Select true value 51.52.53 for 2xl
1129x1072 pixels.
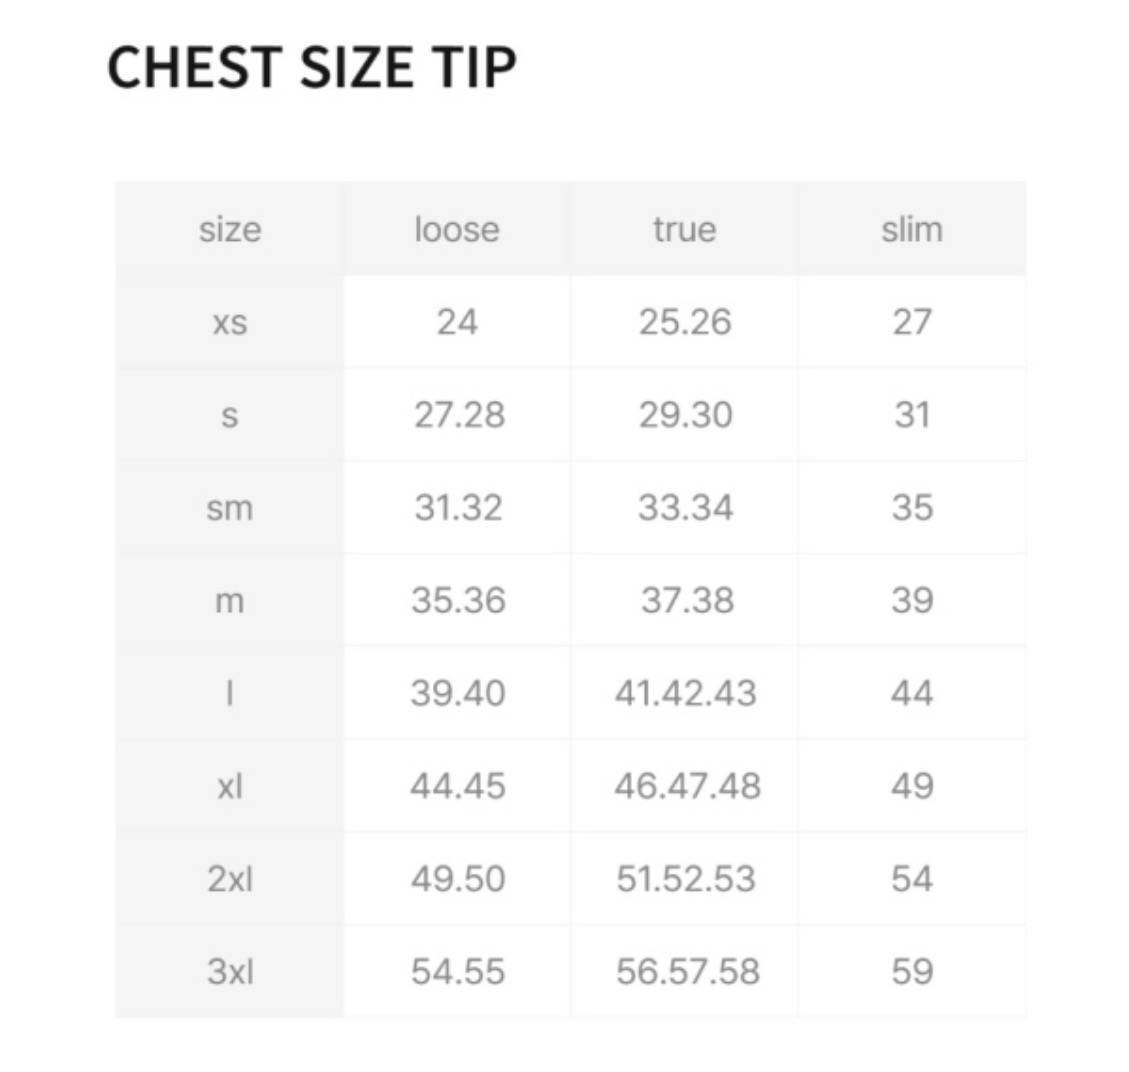686,879
